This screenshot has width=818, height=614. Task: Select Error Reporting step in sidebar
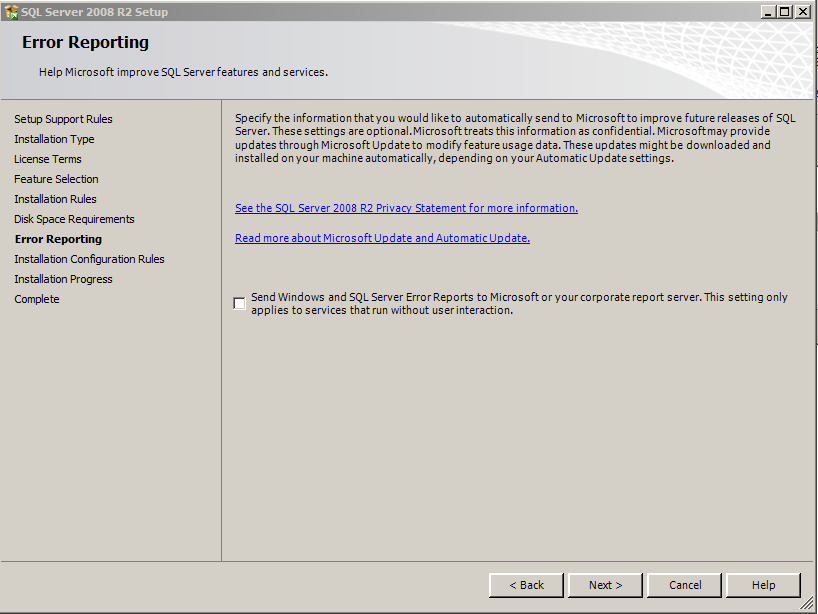click(x=58, y=239)
